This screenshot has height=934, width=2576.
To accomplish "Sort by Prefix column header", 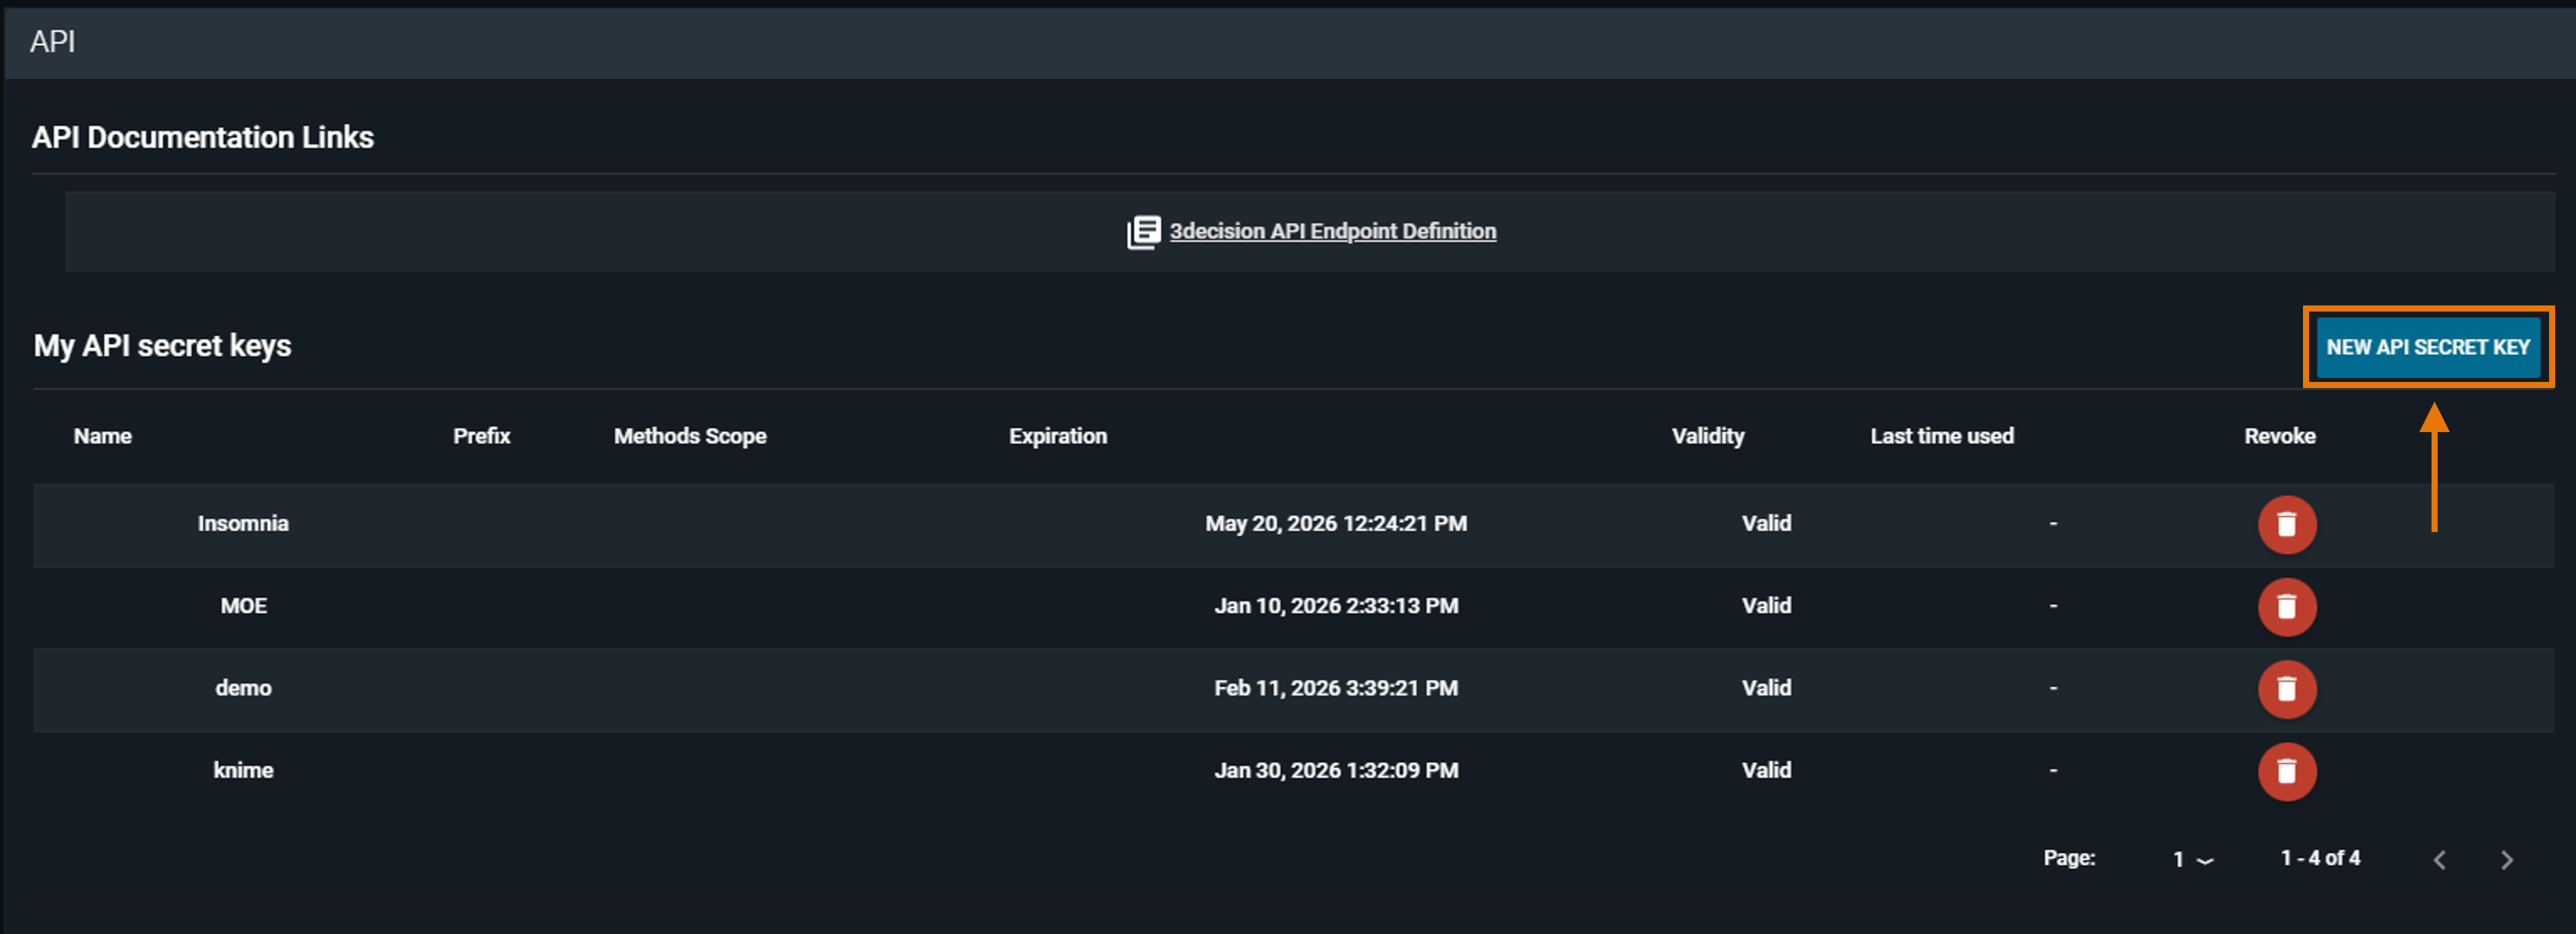I will pos(481,436).
